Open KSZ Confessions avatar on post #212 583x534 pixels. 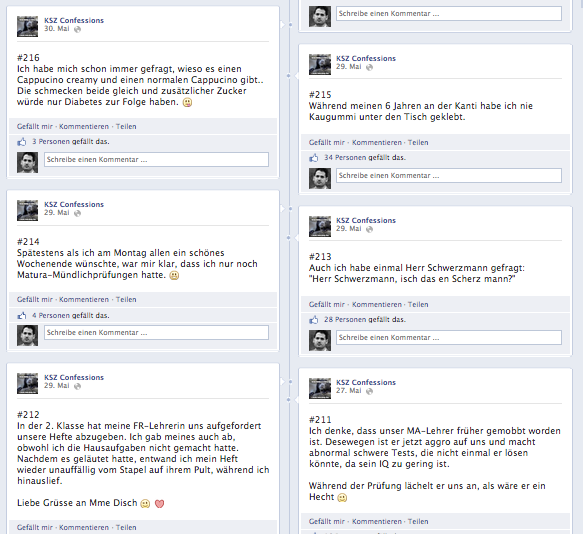pos(28,383)
